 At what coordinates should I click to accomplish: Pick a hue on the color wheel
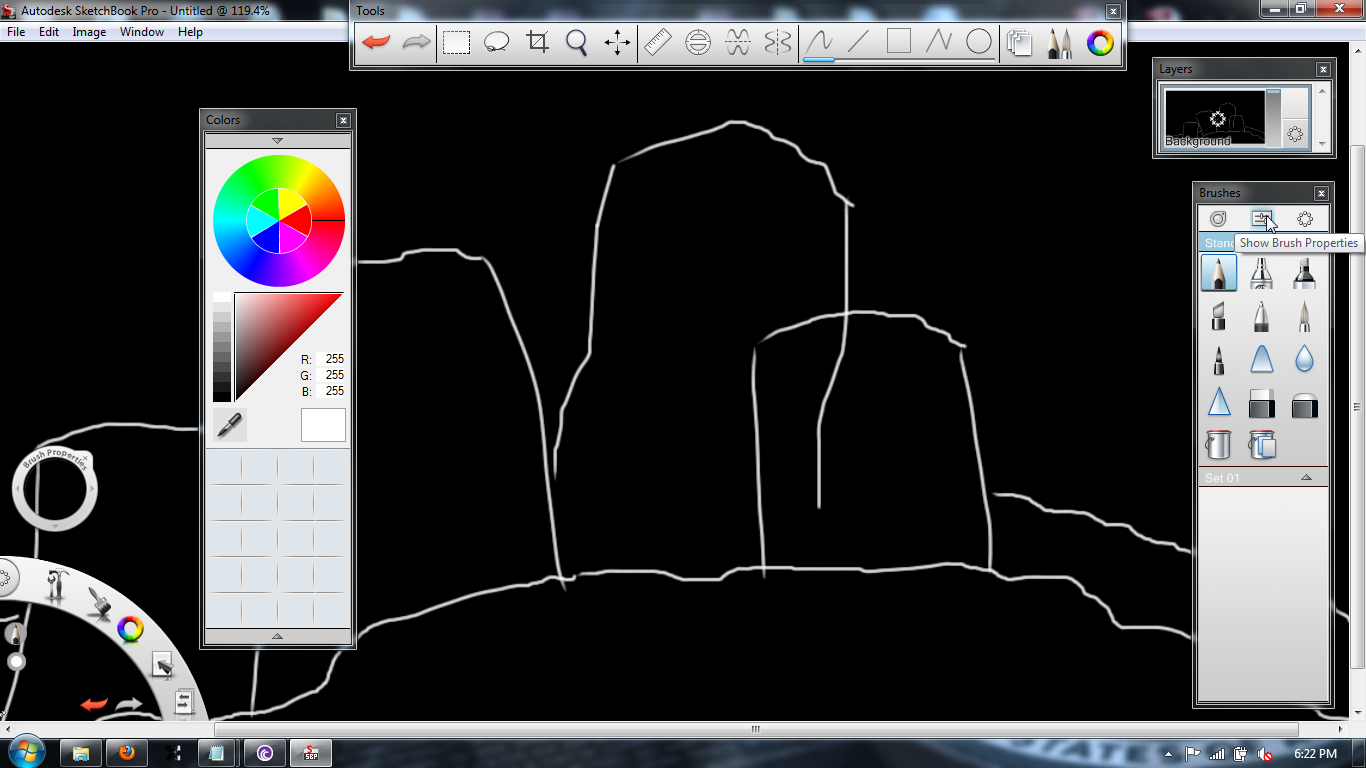click(x=279, y=220)
